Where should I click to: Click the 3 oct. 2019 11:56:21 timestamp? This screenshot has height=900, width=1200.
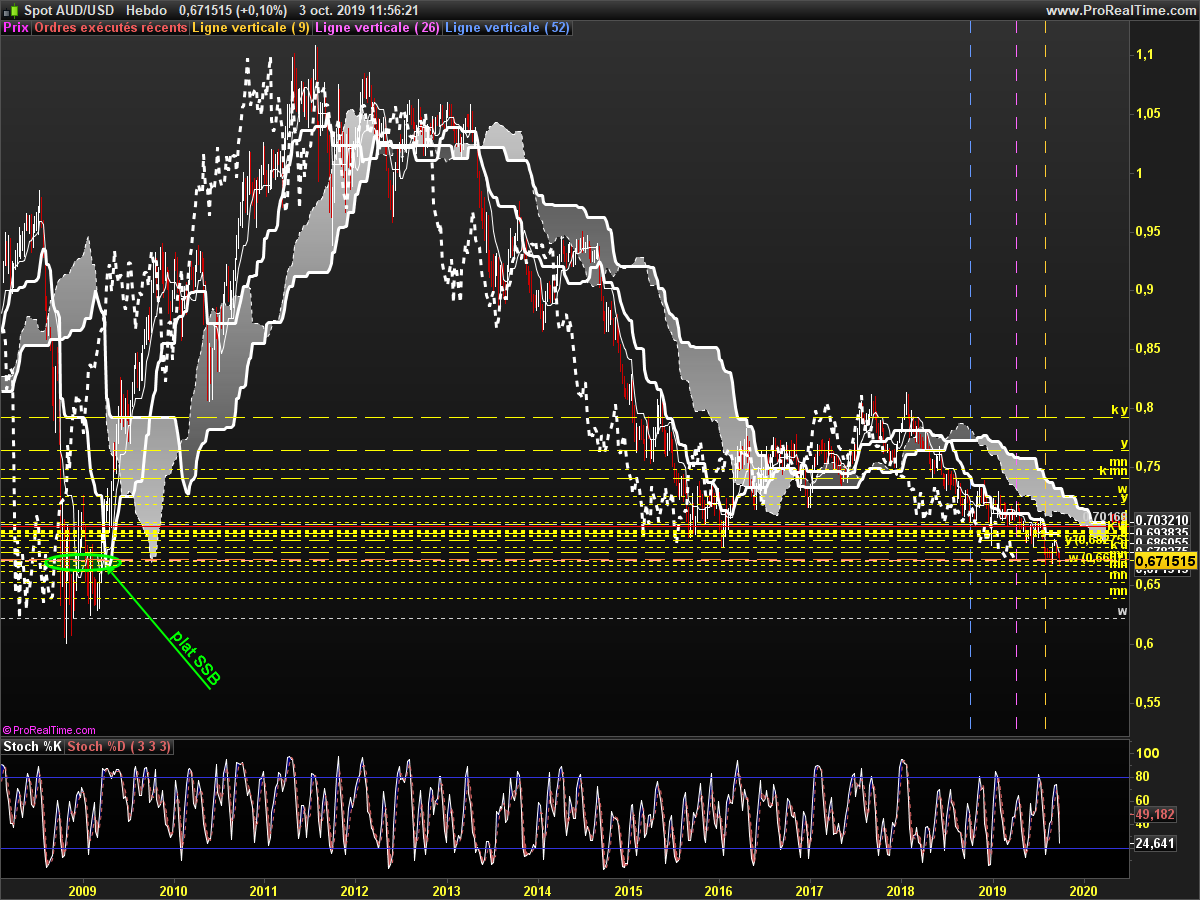(358, 10)
